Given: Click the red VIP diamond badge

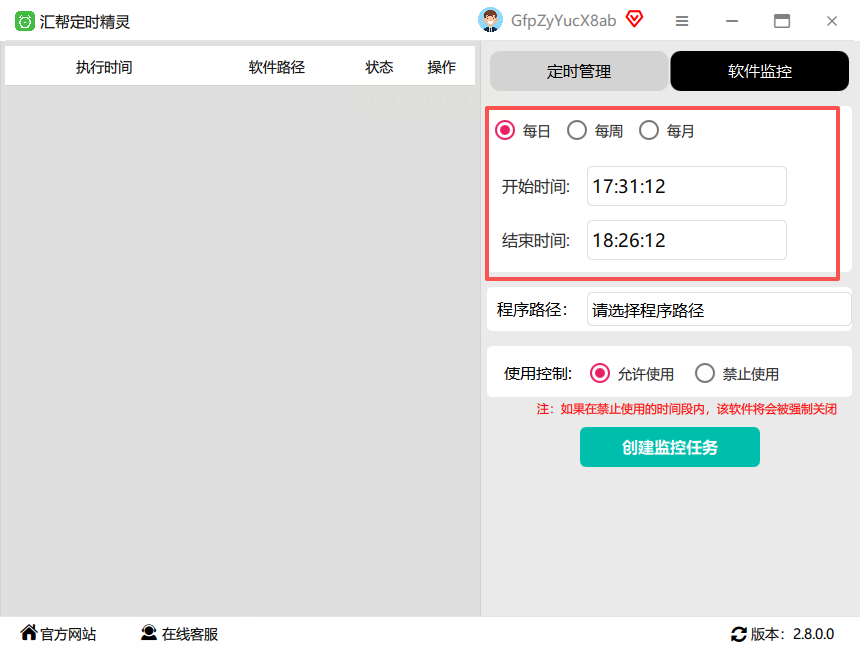Looking at the screenshot, I should (x=635, y=19).
